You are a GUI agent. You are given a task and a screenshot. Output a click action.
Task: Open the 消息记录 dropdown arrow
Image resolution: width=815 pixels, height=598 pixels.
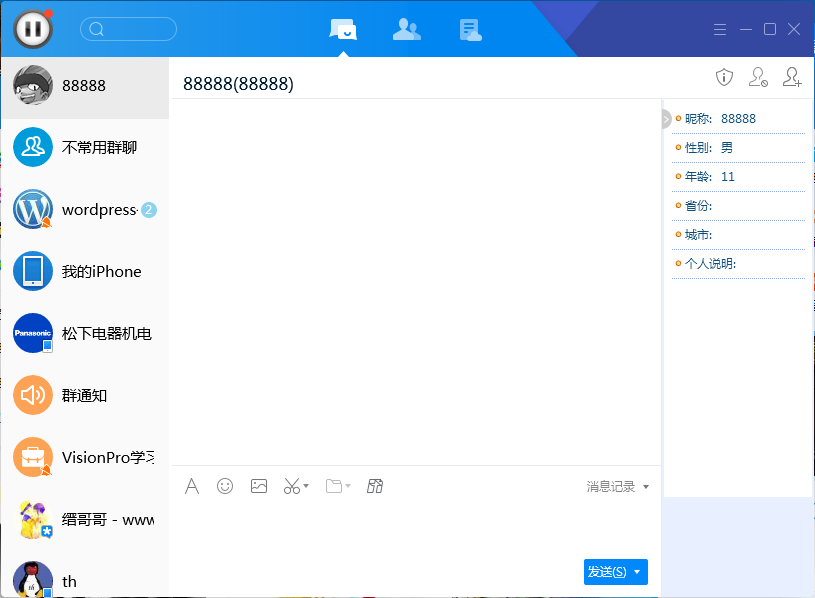[x=646, y=487]
